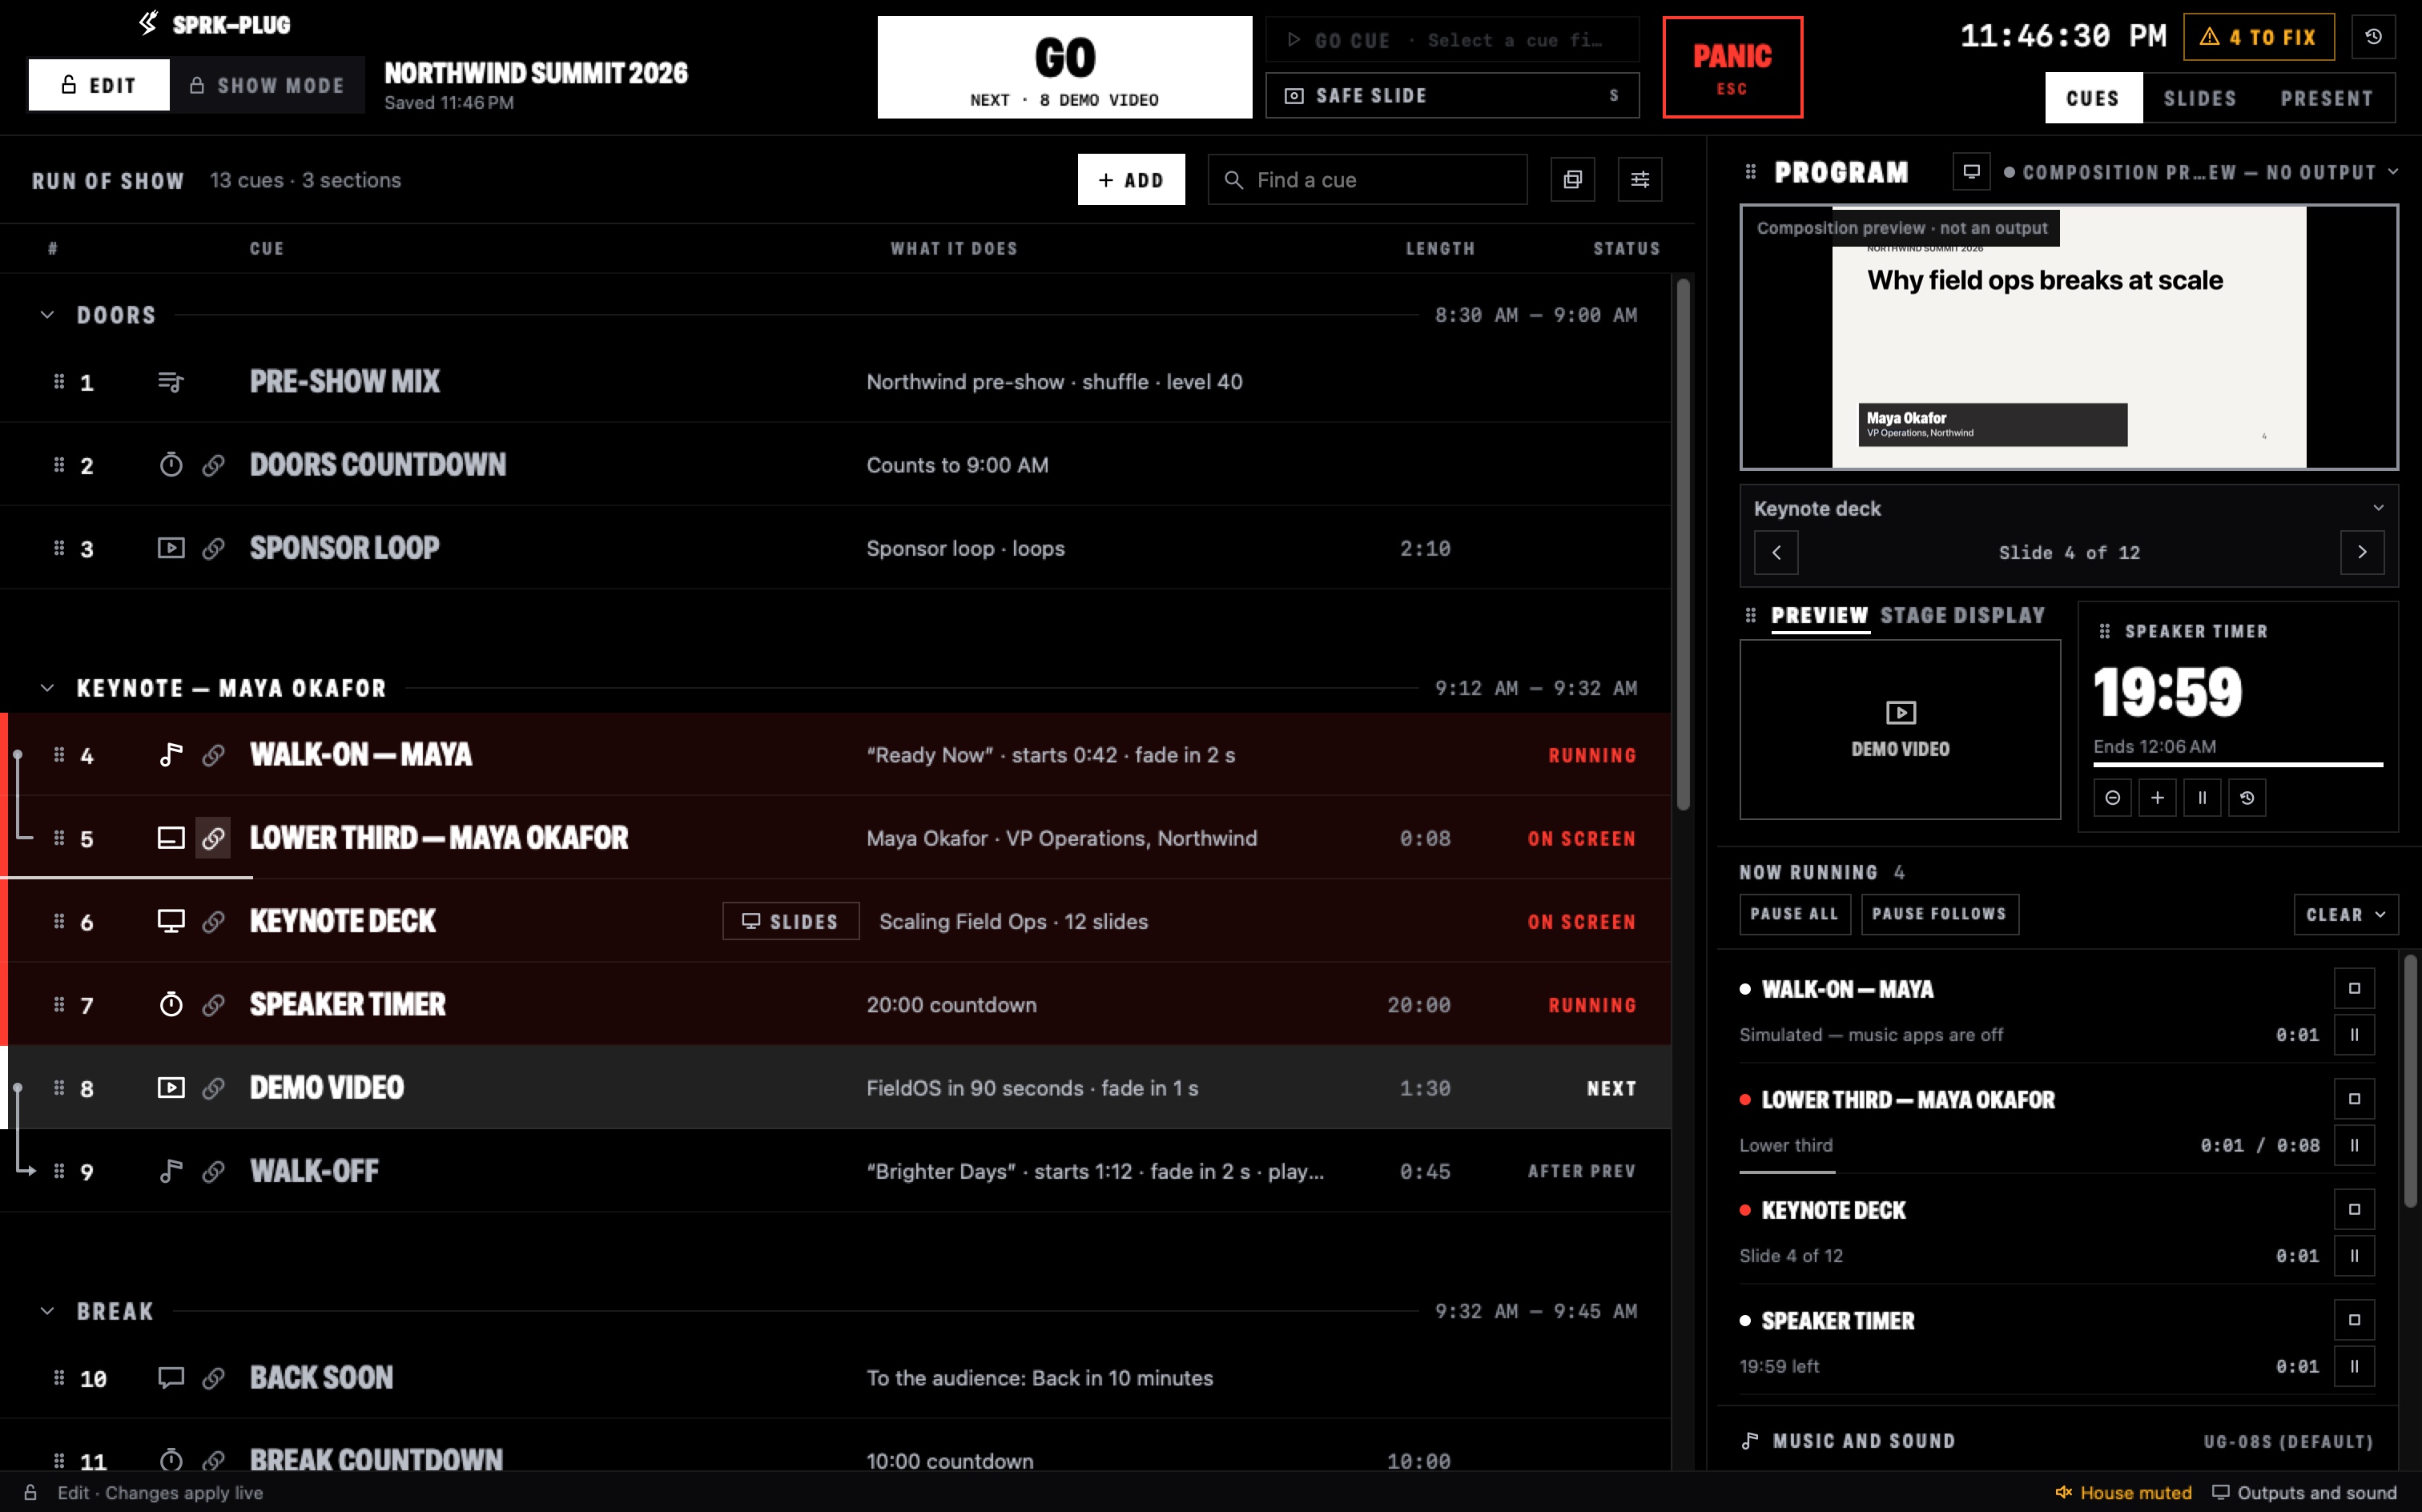Open the CLEAR dropdown in Now Running
Image resolution: width=2422 pixels, height=1512 pixels.
(x=2345, y=914)
